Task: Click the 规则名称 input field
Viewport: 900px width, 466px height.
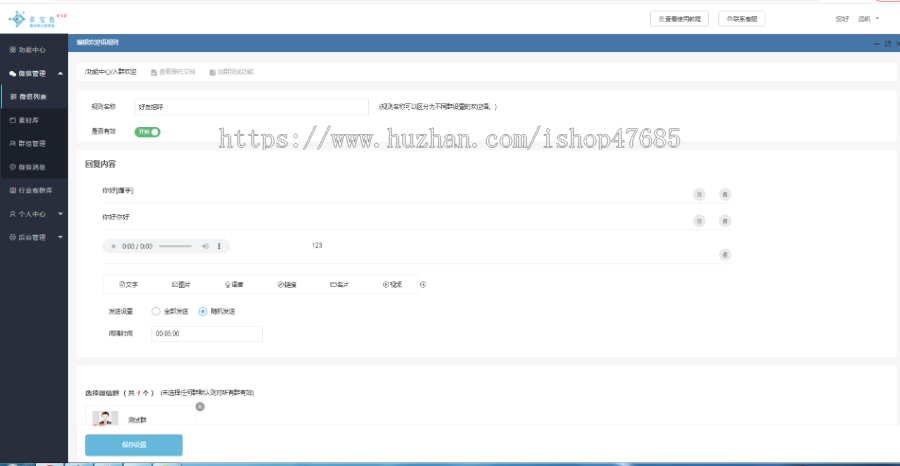Action: (251, 107)
